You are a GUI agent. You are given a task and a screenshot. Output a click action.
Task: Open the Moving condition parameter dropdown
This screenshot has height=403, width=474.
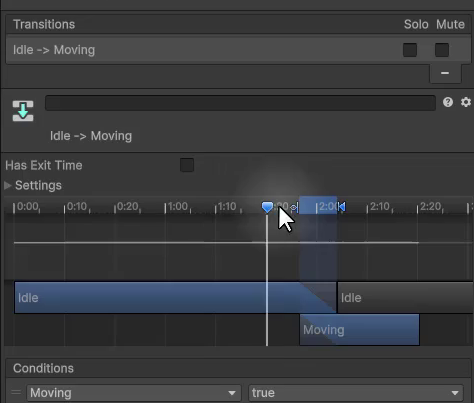point(134,393)
